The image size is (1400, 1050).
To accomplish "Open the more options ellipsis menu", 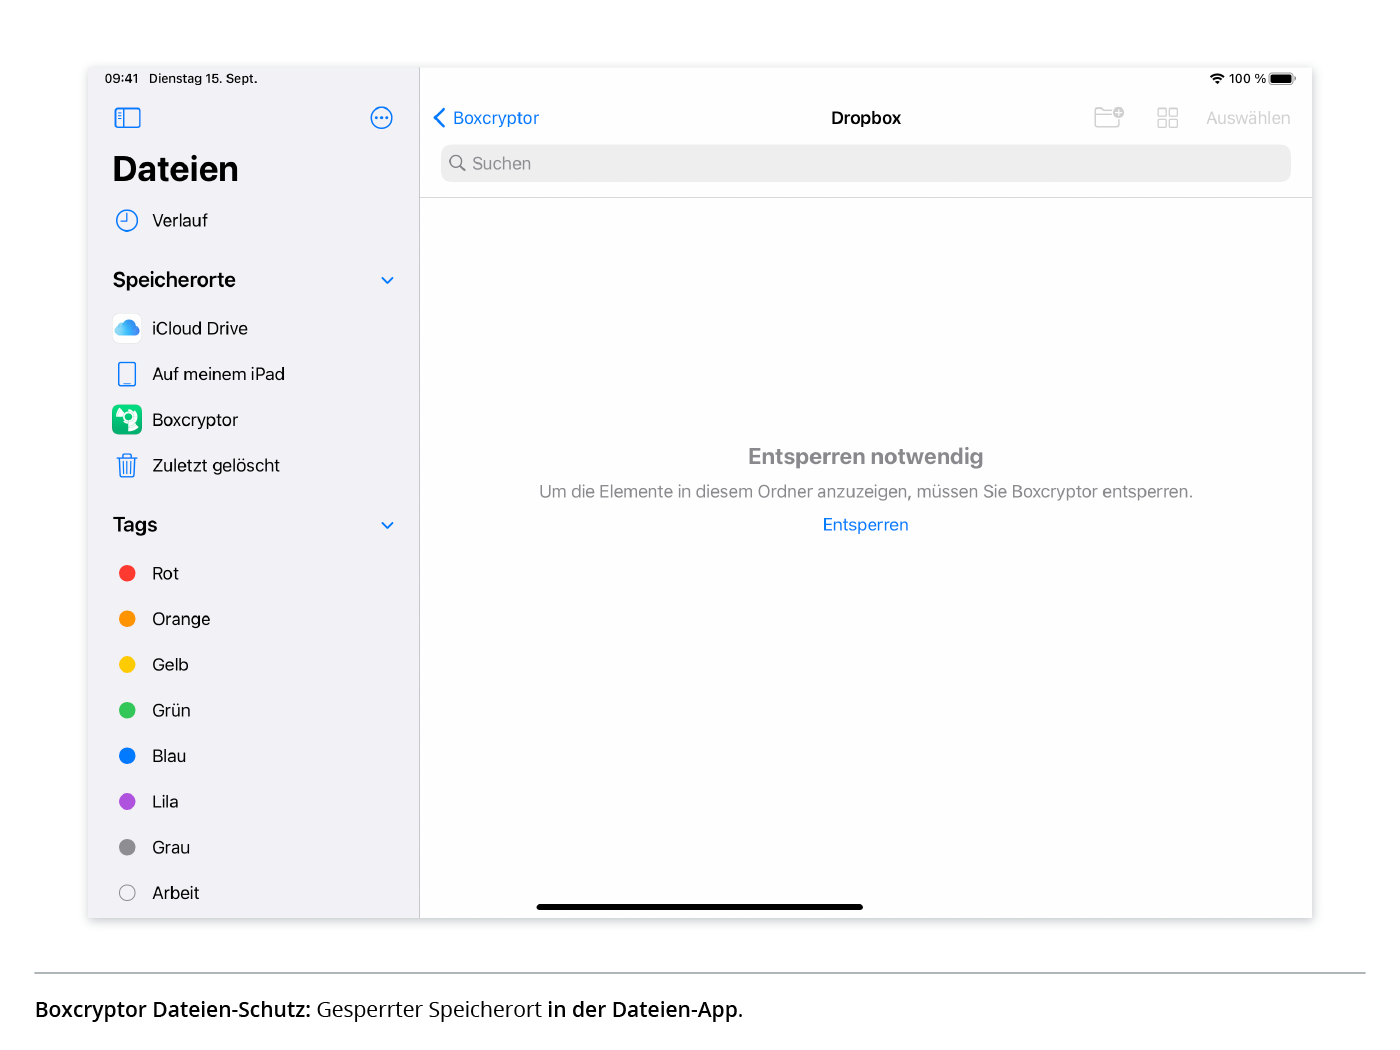I will pos(381,118).
